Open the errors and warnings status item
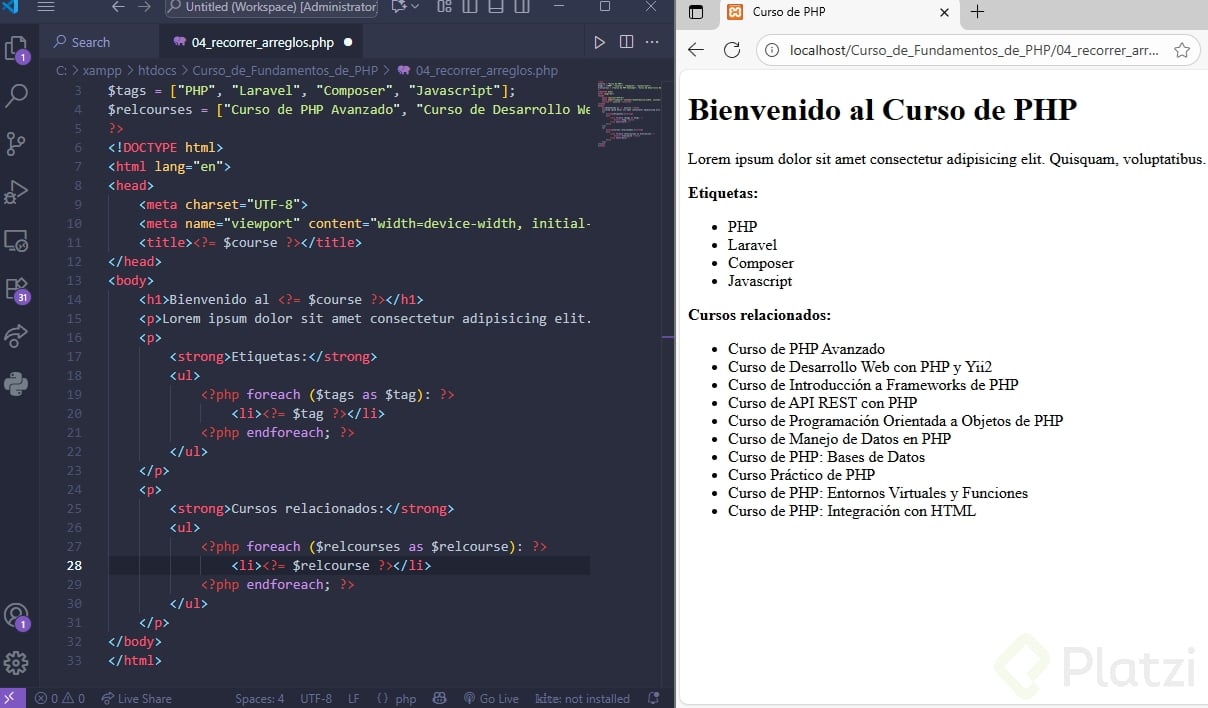 60,698
